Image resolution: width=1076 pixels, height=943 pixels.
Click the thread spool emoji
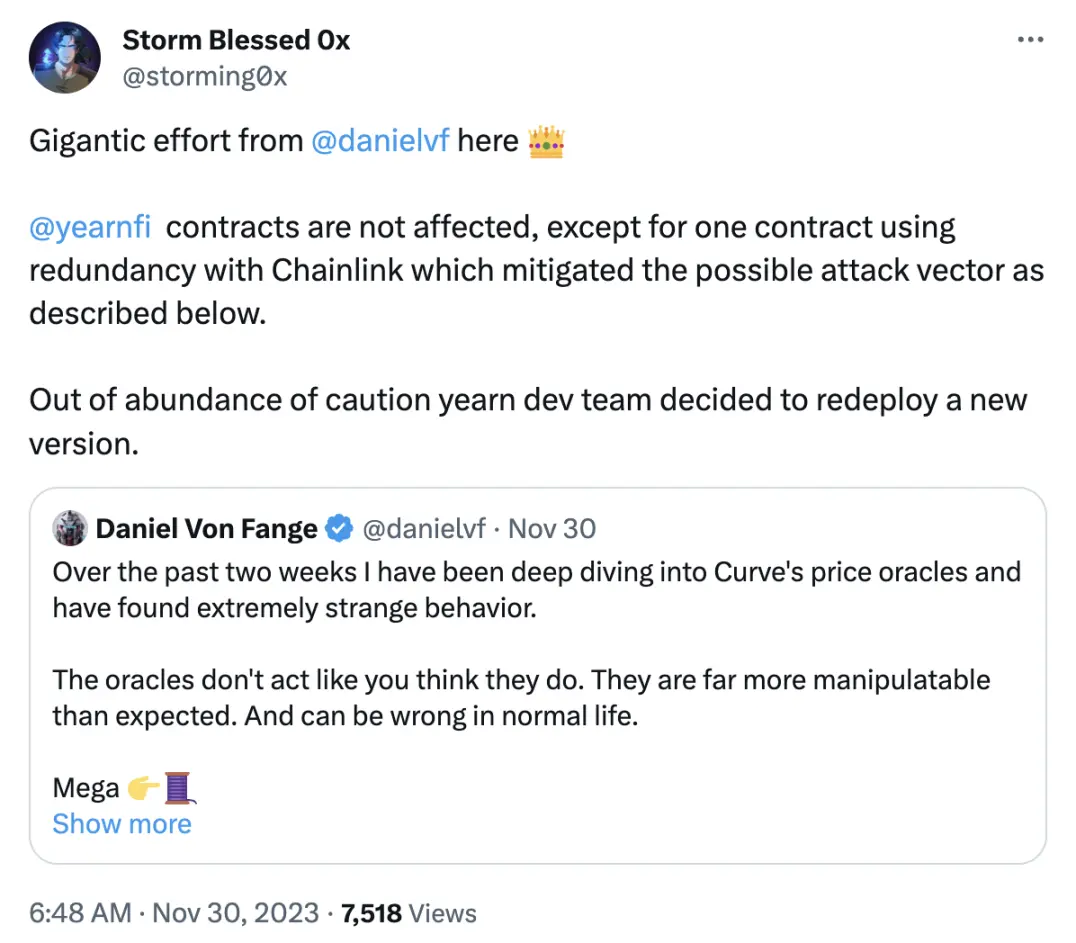tap(178, 788)
